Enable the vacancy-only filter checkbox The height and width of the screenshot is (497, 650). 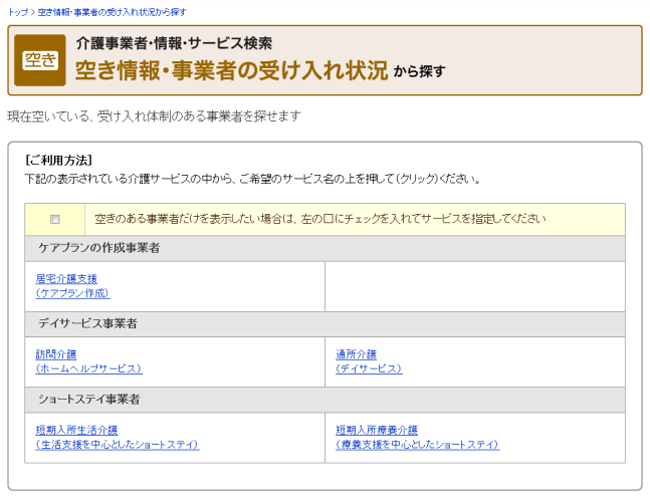click(x=55, y=219)
